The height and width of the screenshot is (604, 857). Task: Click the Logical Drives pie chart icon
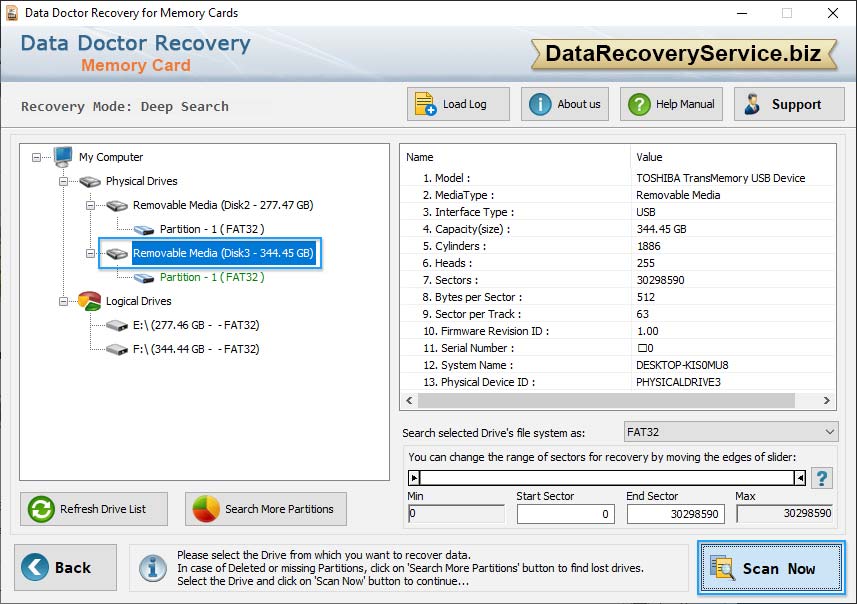pyautogui.click(x=90, y=301)
